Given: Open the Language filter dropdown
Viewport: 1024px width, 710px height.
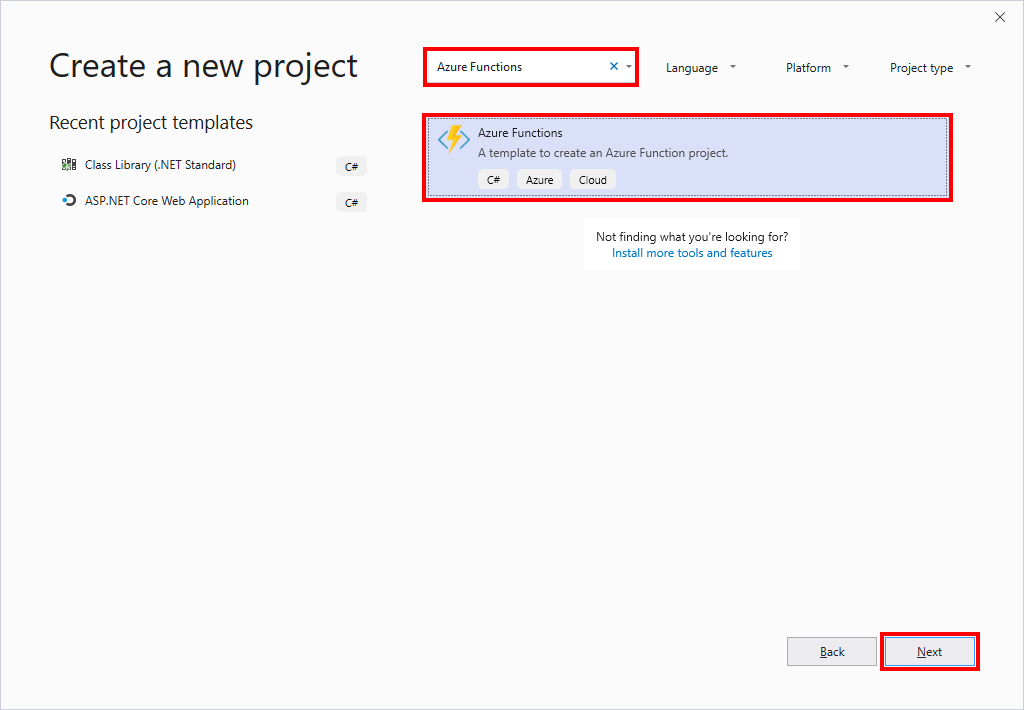Looking at the screenshot, I should (701, 67).
